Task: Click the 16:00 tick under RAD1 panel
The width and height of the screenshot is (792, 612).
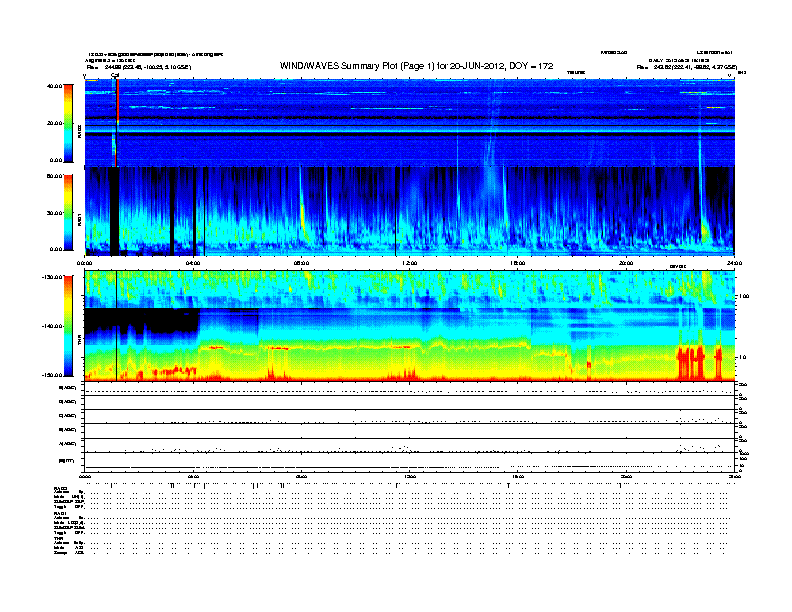Action: pos(518,263)
